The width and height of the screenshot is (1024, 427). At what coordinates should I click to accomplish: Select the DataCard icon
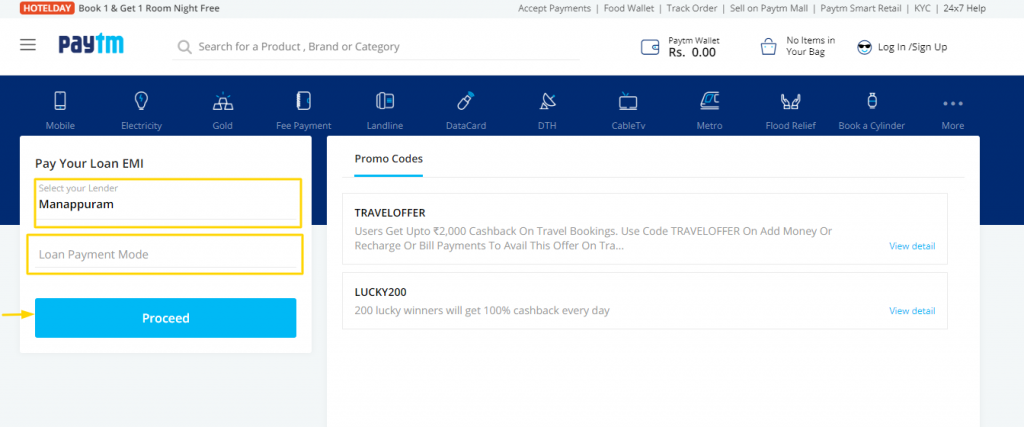(466, 101)
